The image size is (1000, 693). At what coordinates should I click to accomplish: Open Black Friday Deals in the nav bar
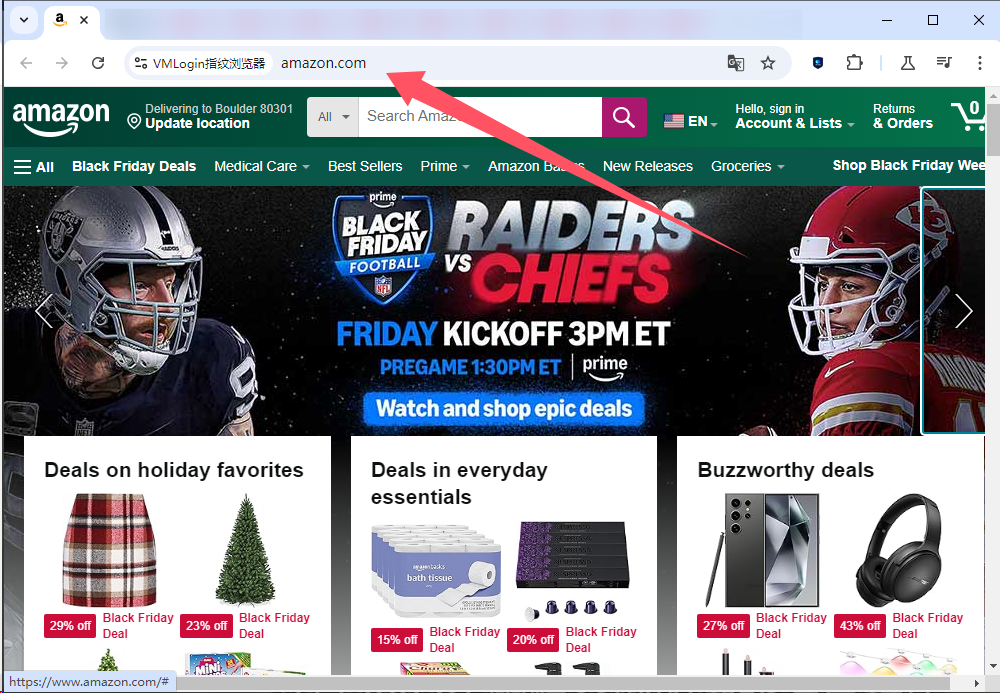(134, 166)
